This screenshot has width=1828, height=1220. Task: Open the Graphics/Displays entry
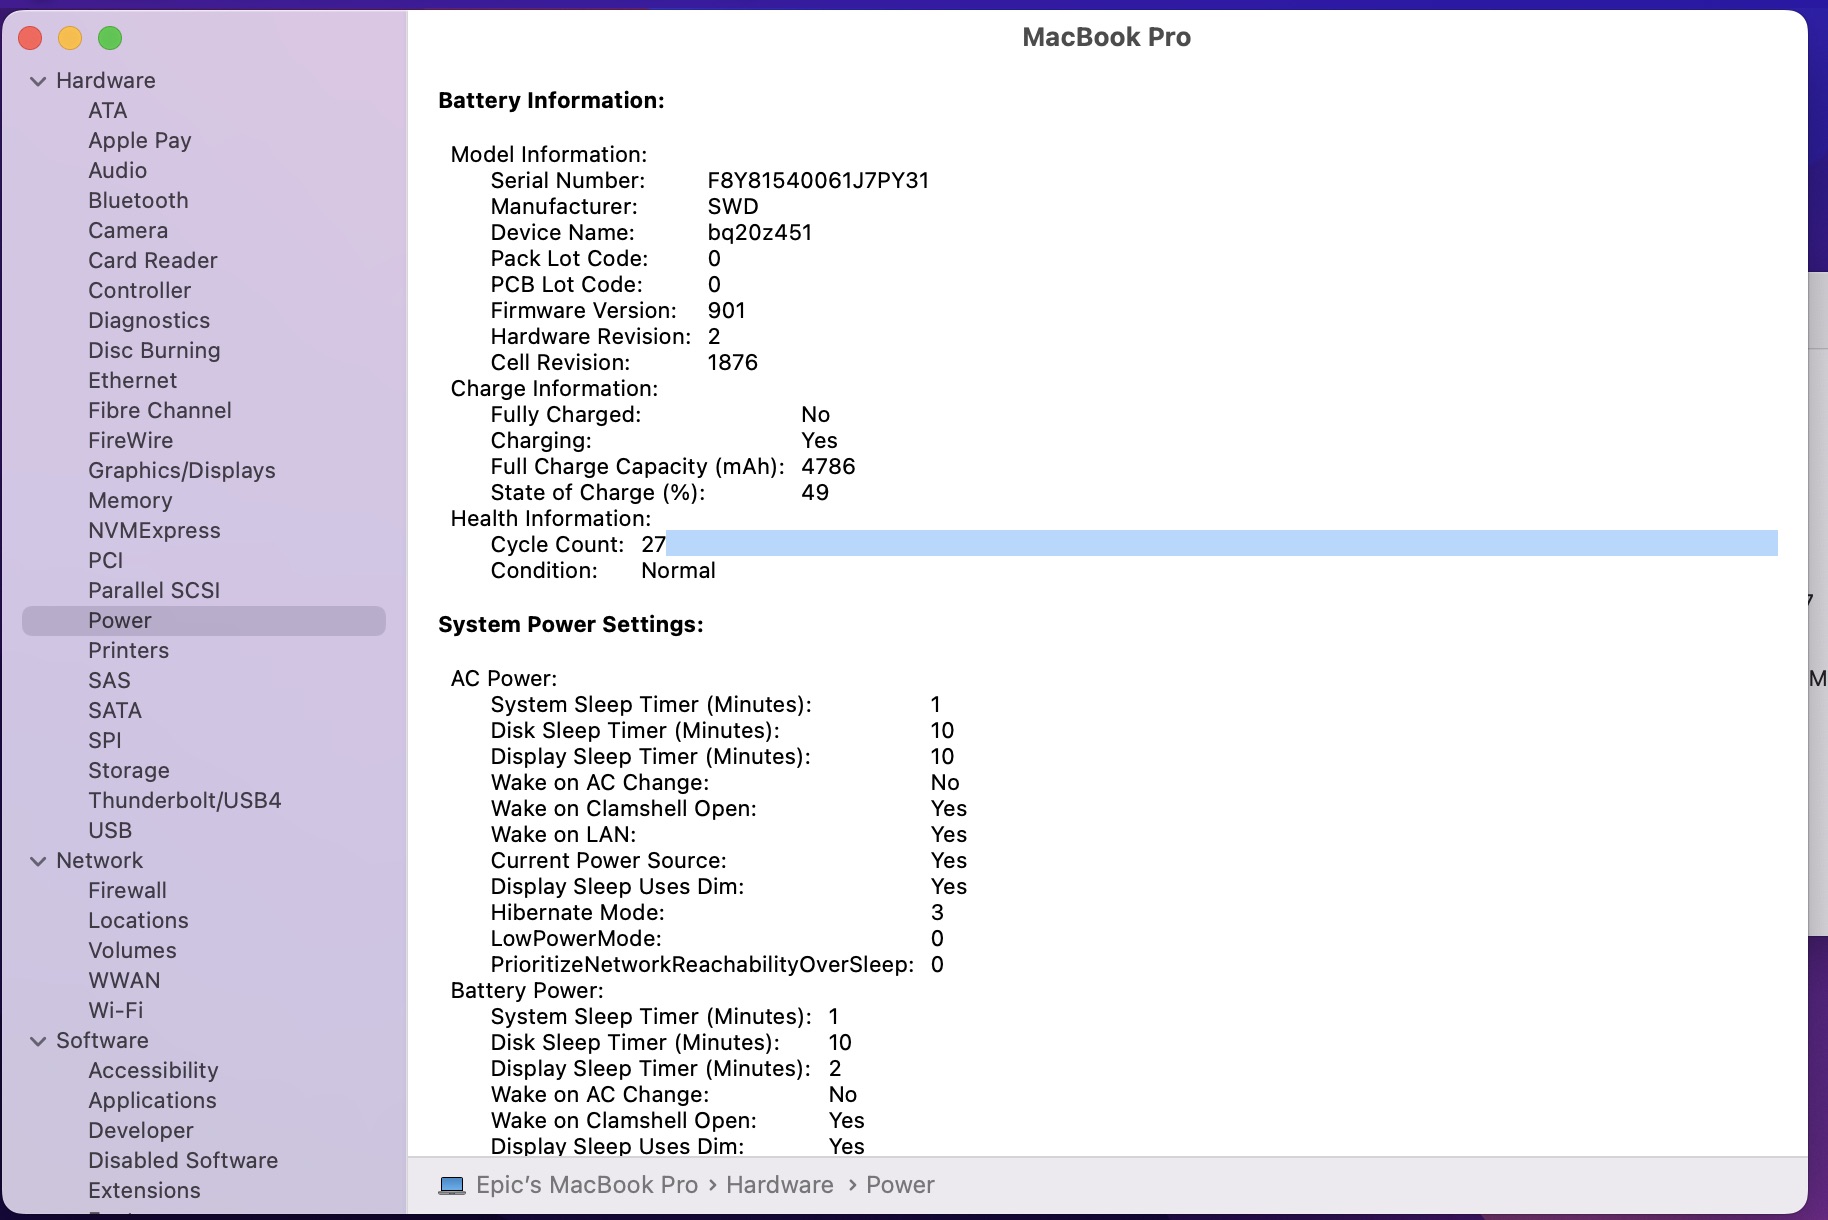coord(181,471)
